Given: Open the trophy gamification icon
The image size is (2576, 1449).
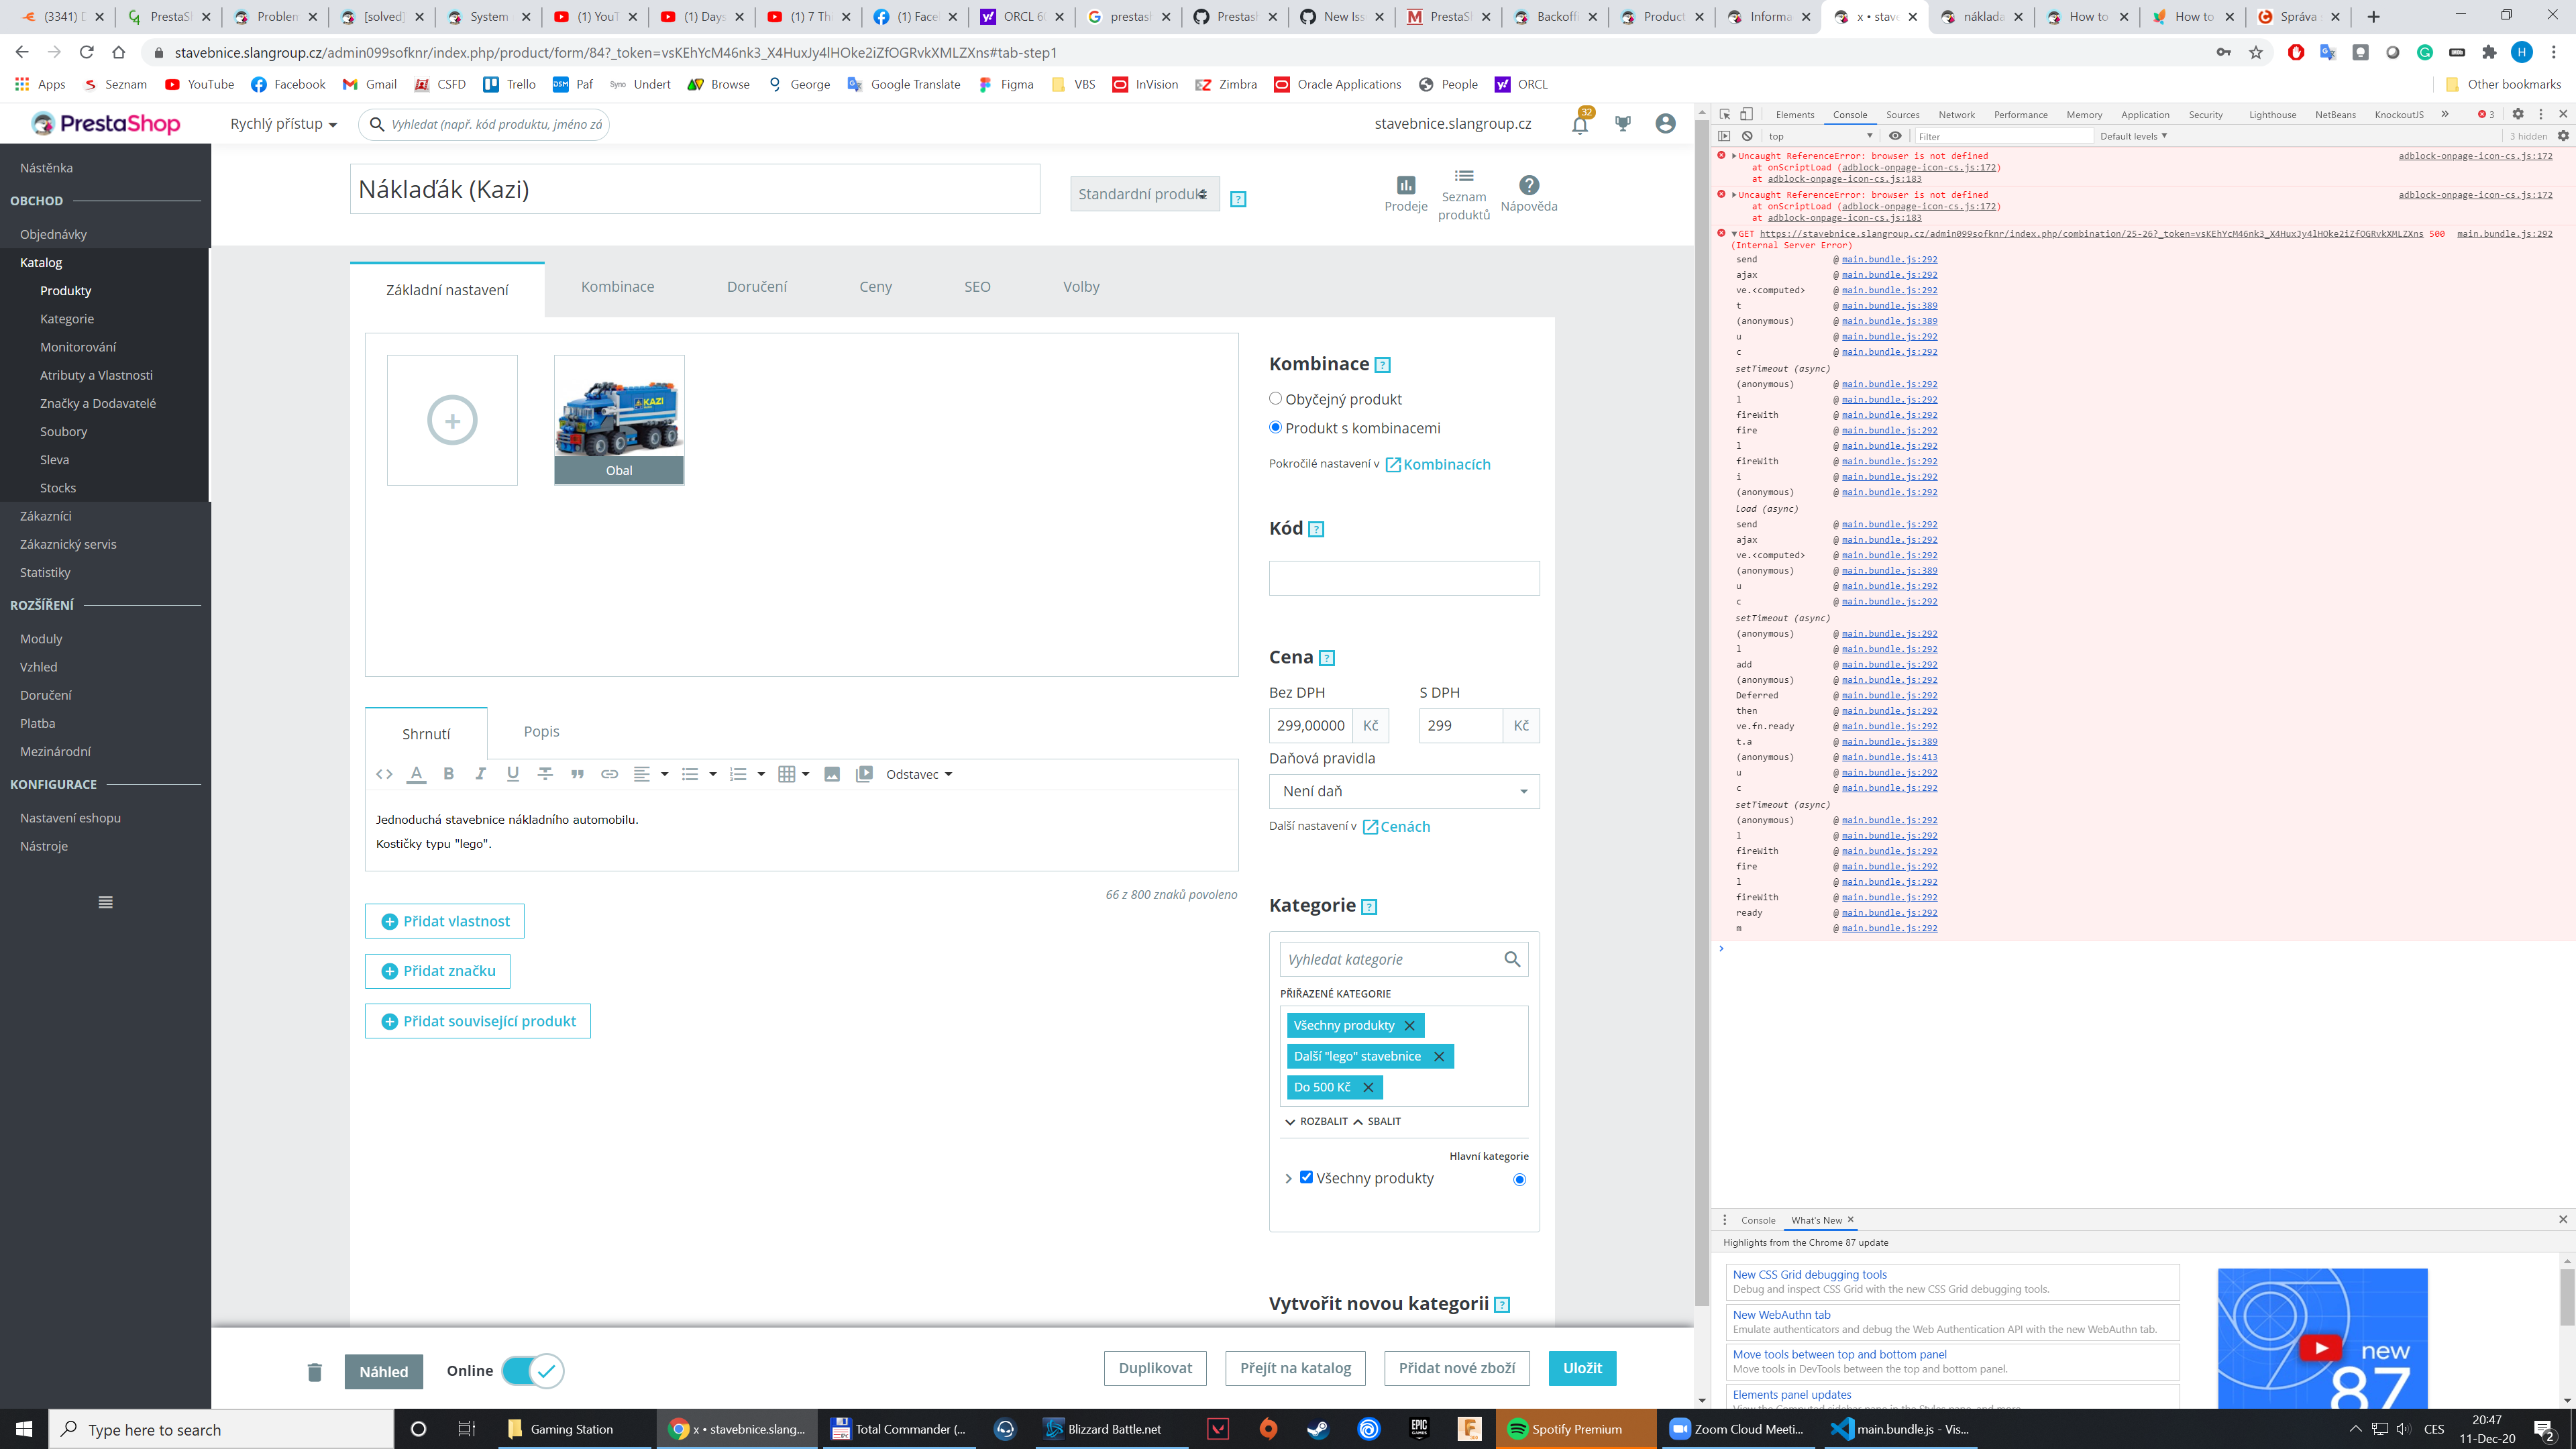Looking at the screenshot, I should (1623, 124).
